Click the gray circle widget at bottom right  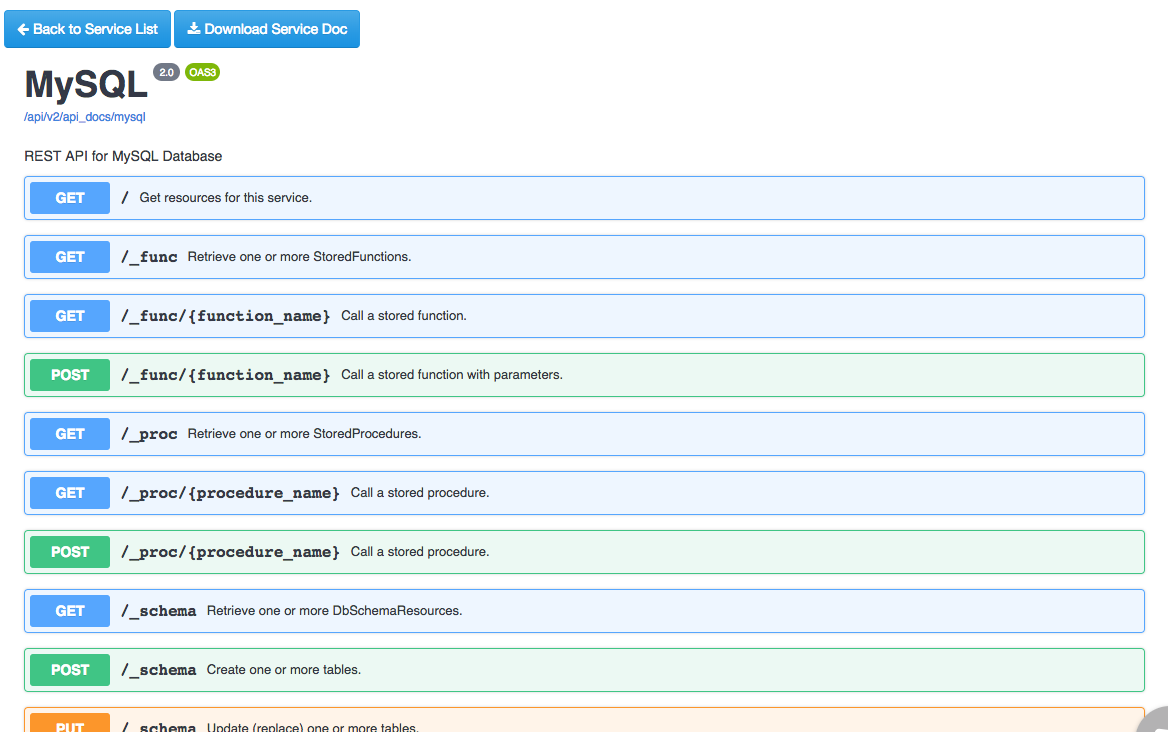[1155, 722]
